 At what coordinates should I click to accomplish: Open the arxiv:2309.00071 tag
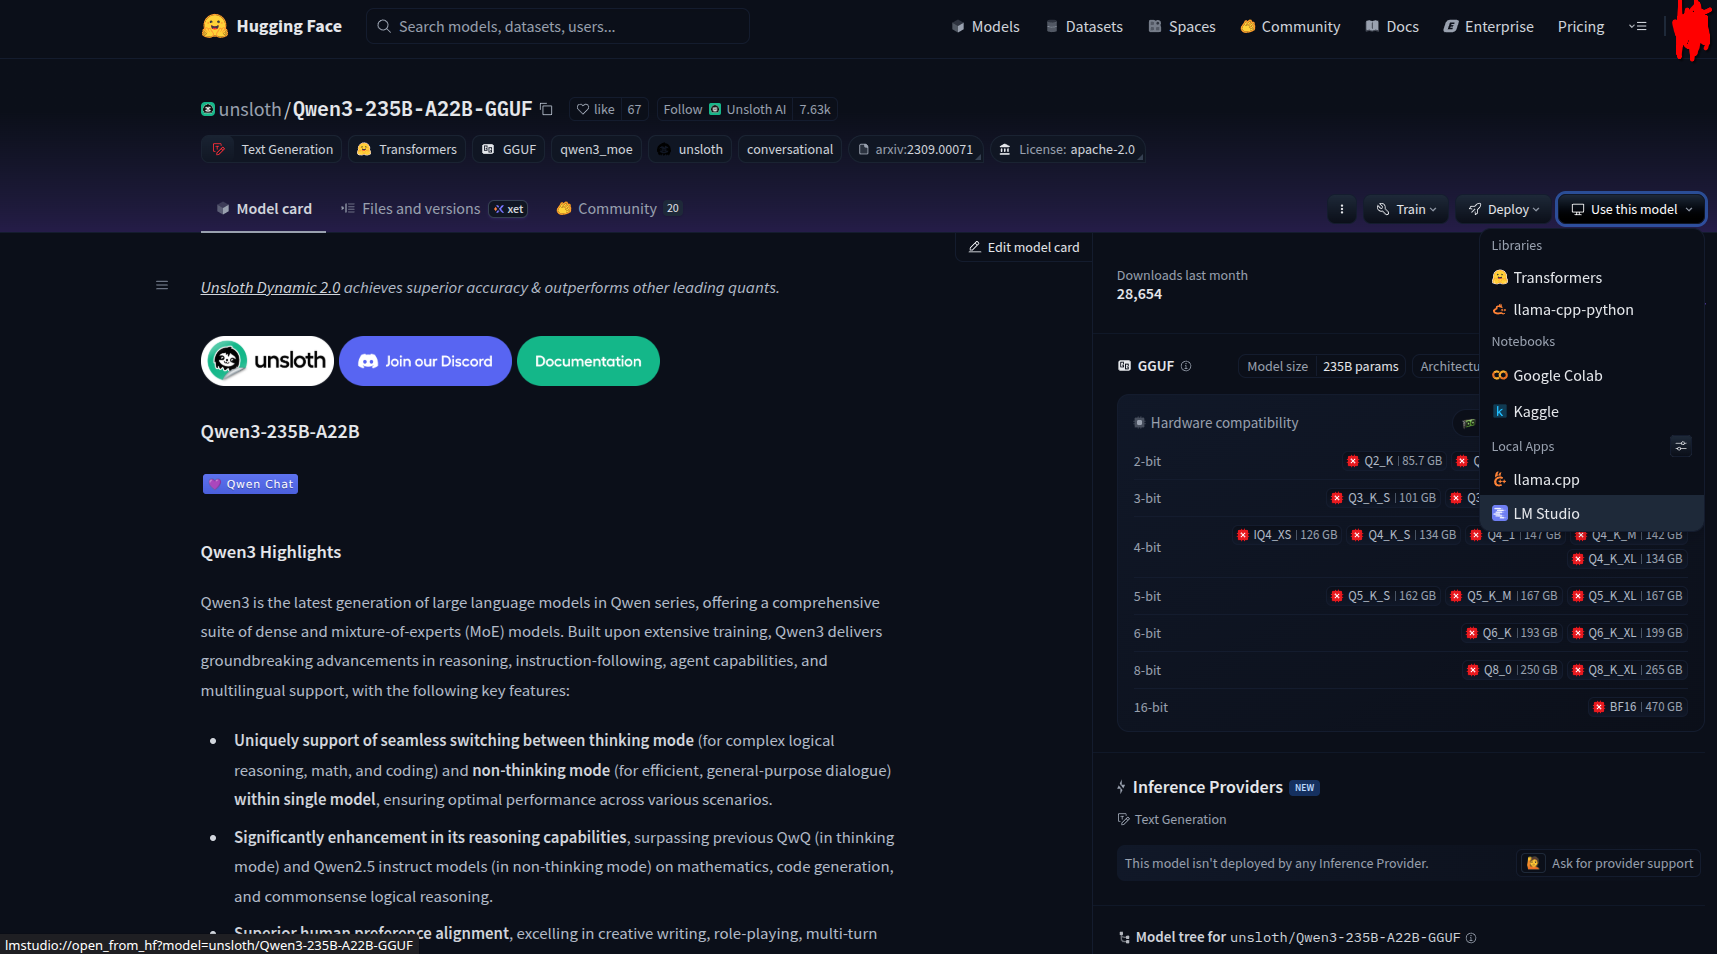click(916, 149)
